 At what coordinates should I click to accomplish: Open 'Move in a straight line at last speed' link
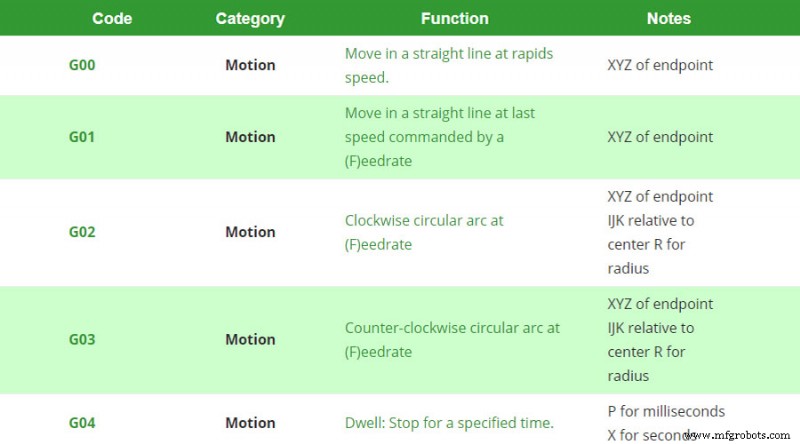click(x=440, y=137)
